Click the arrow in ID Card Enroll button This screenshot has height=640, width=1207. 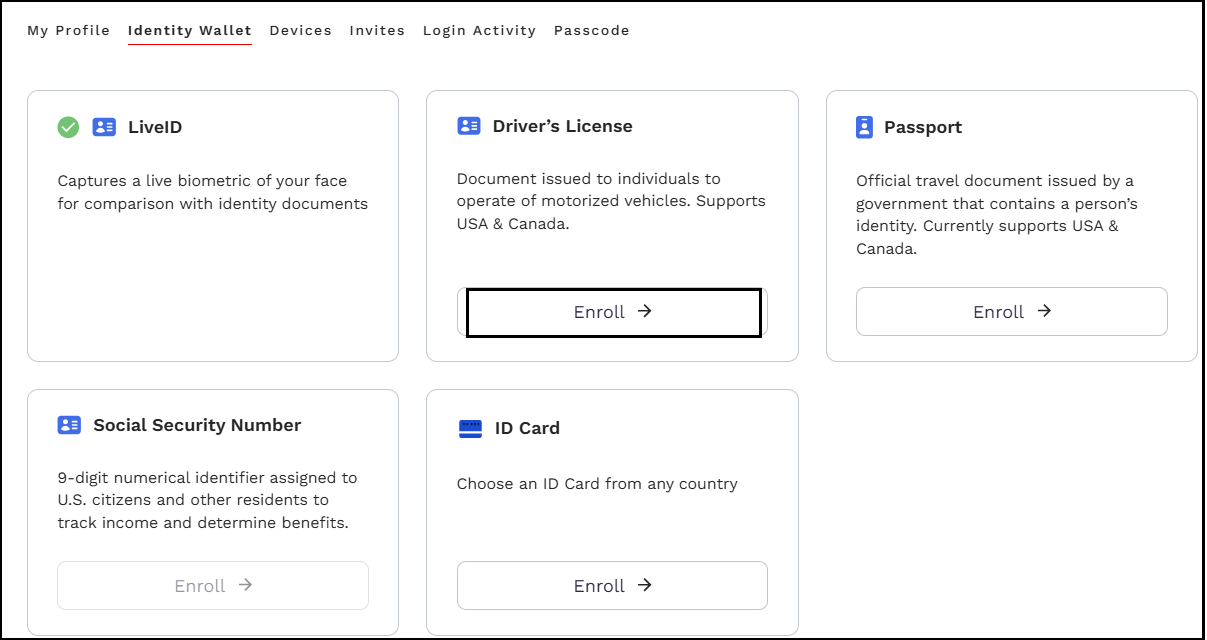(645, 585)
